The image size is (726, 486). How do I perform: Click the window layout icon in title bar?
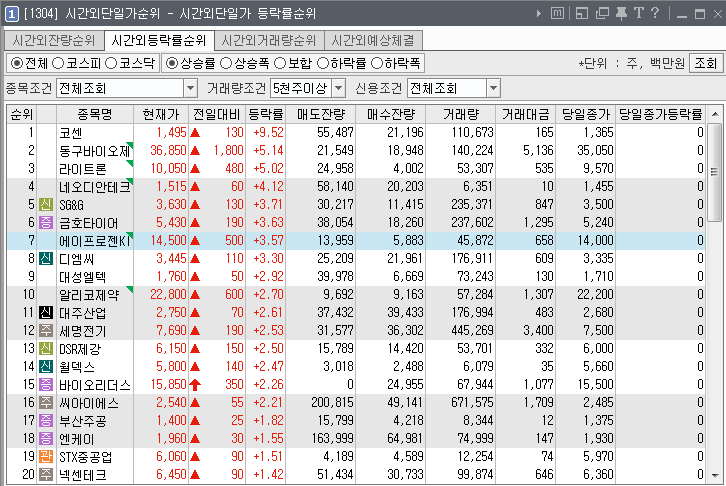click(x=582, y=13)
